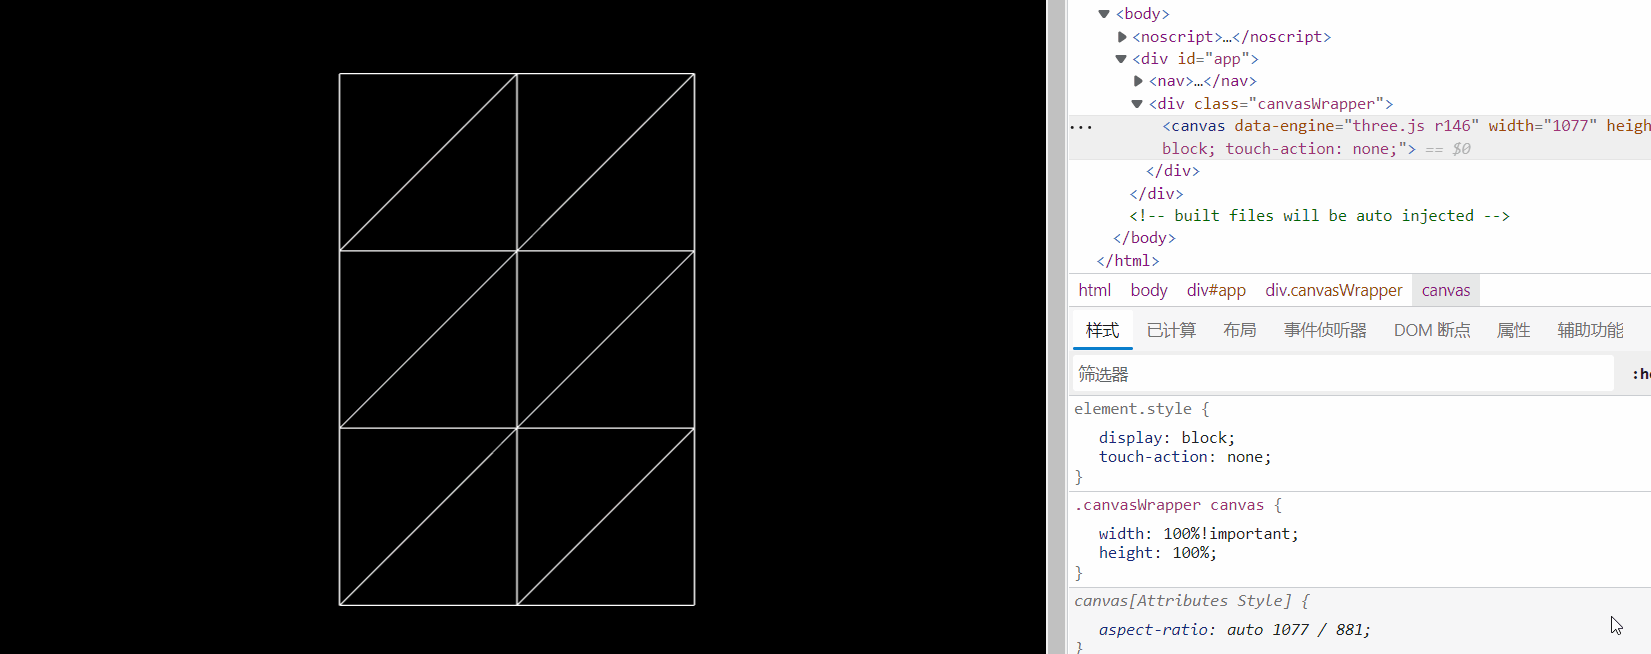
Task: Collapse the body element node
Action: click(1104, 14)
